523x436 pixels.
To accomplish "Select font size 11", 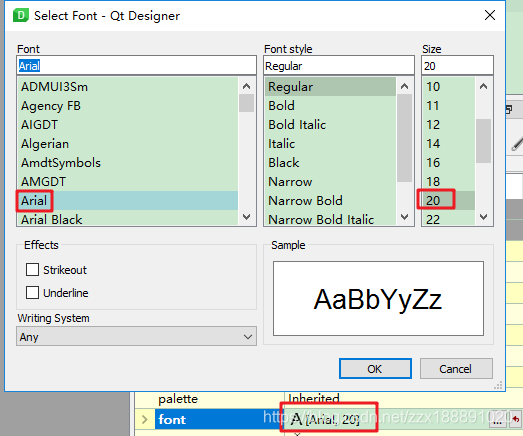I will pyautogui.click(x=449, y=106).
